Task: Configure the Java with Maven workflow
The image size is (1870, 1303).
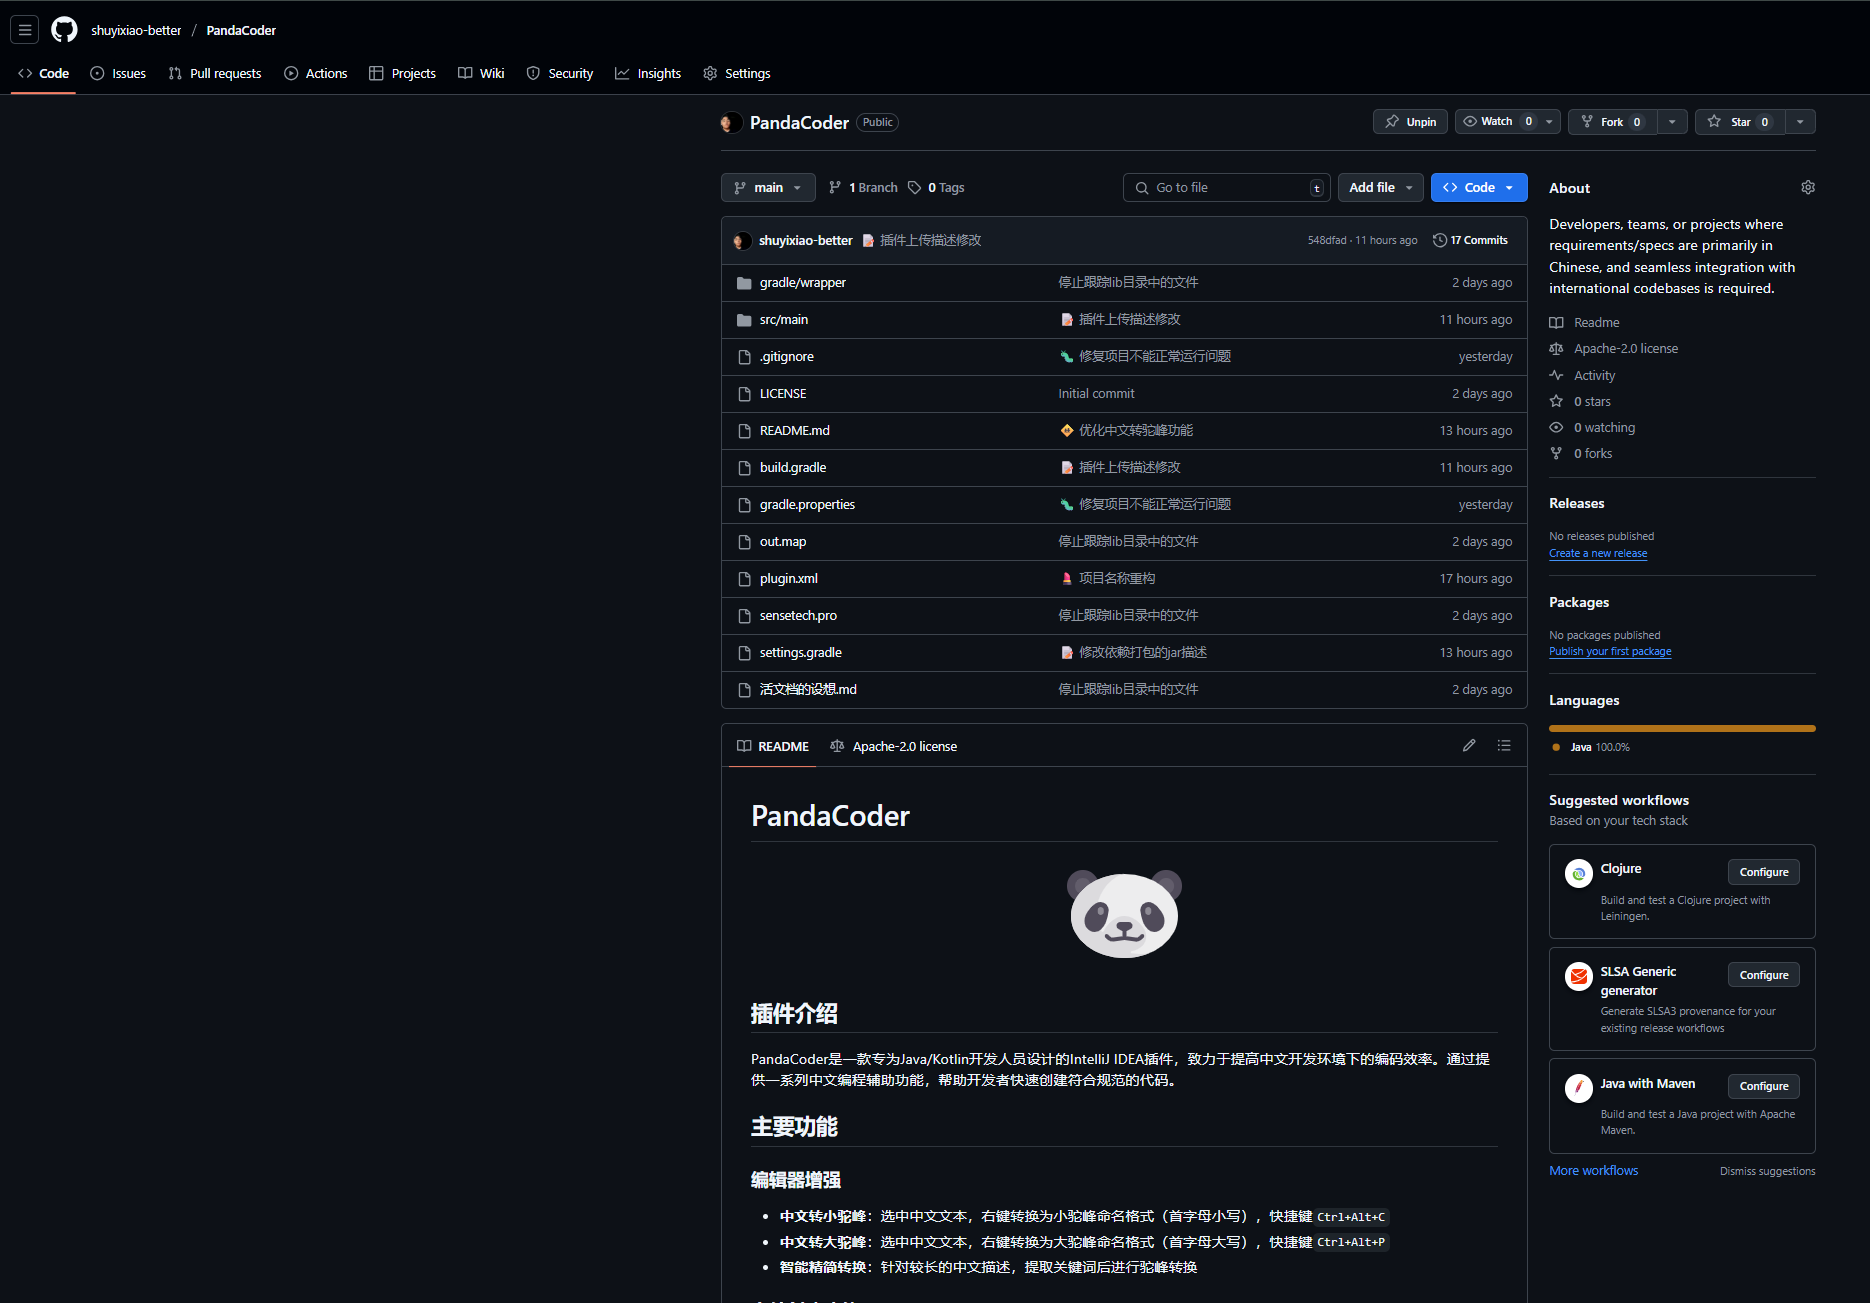Action: [1763, 1086]
